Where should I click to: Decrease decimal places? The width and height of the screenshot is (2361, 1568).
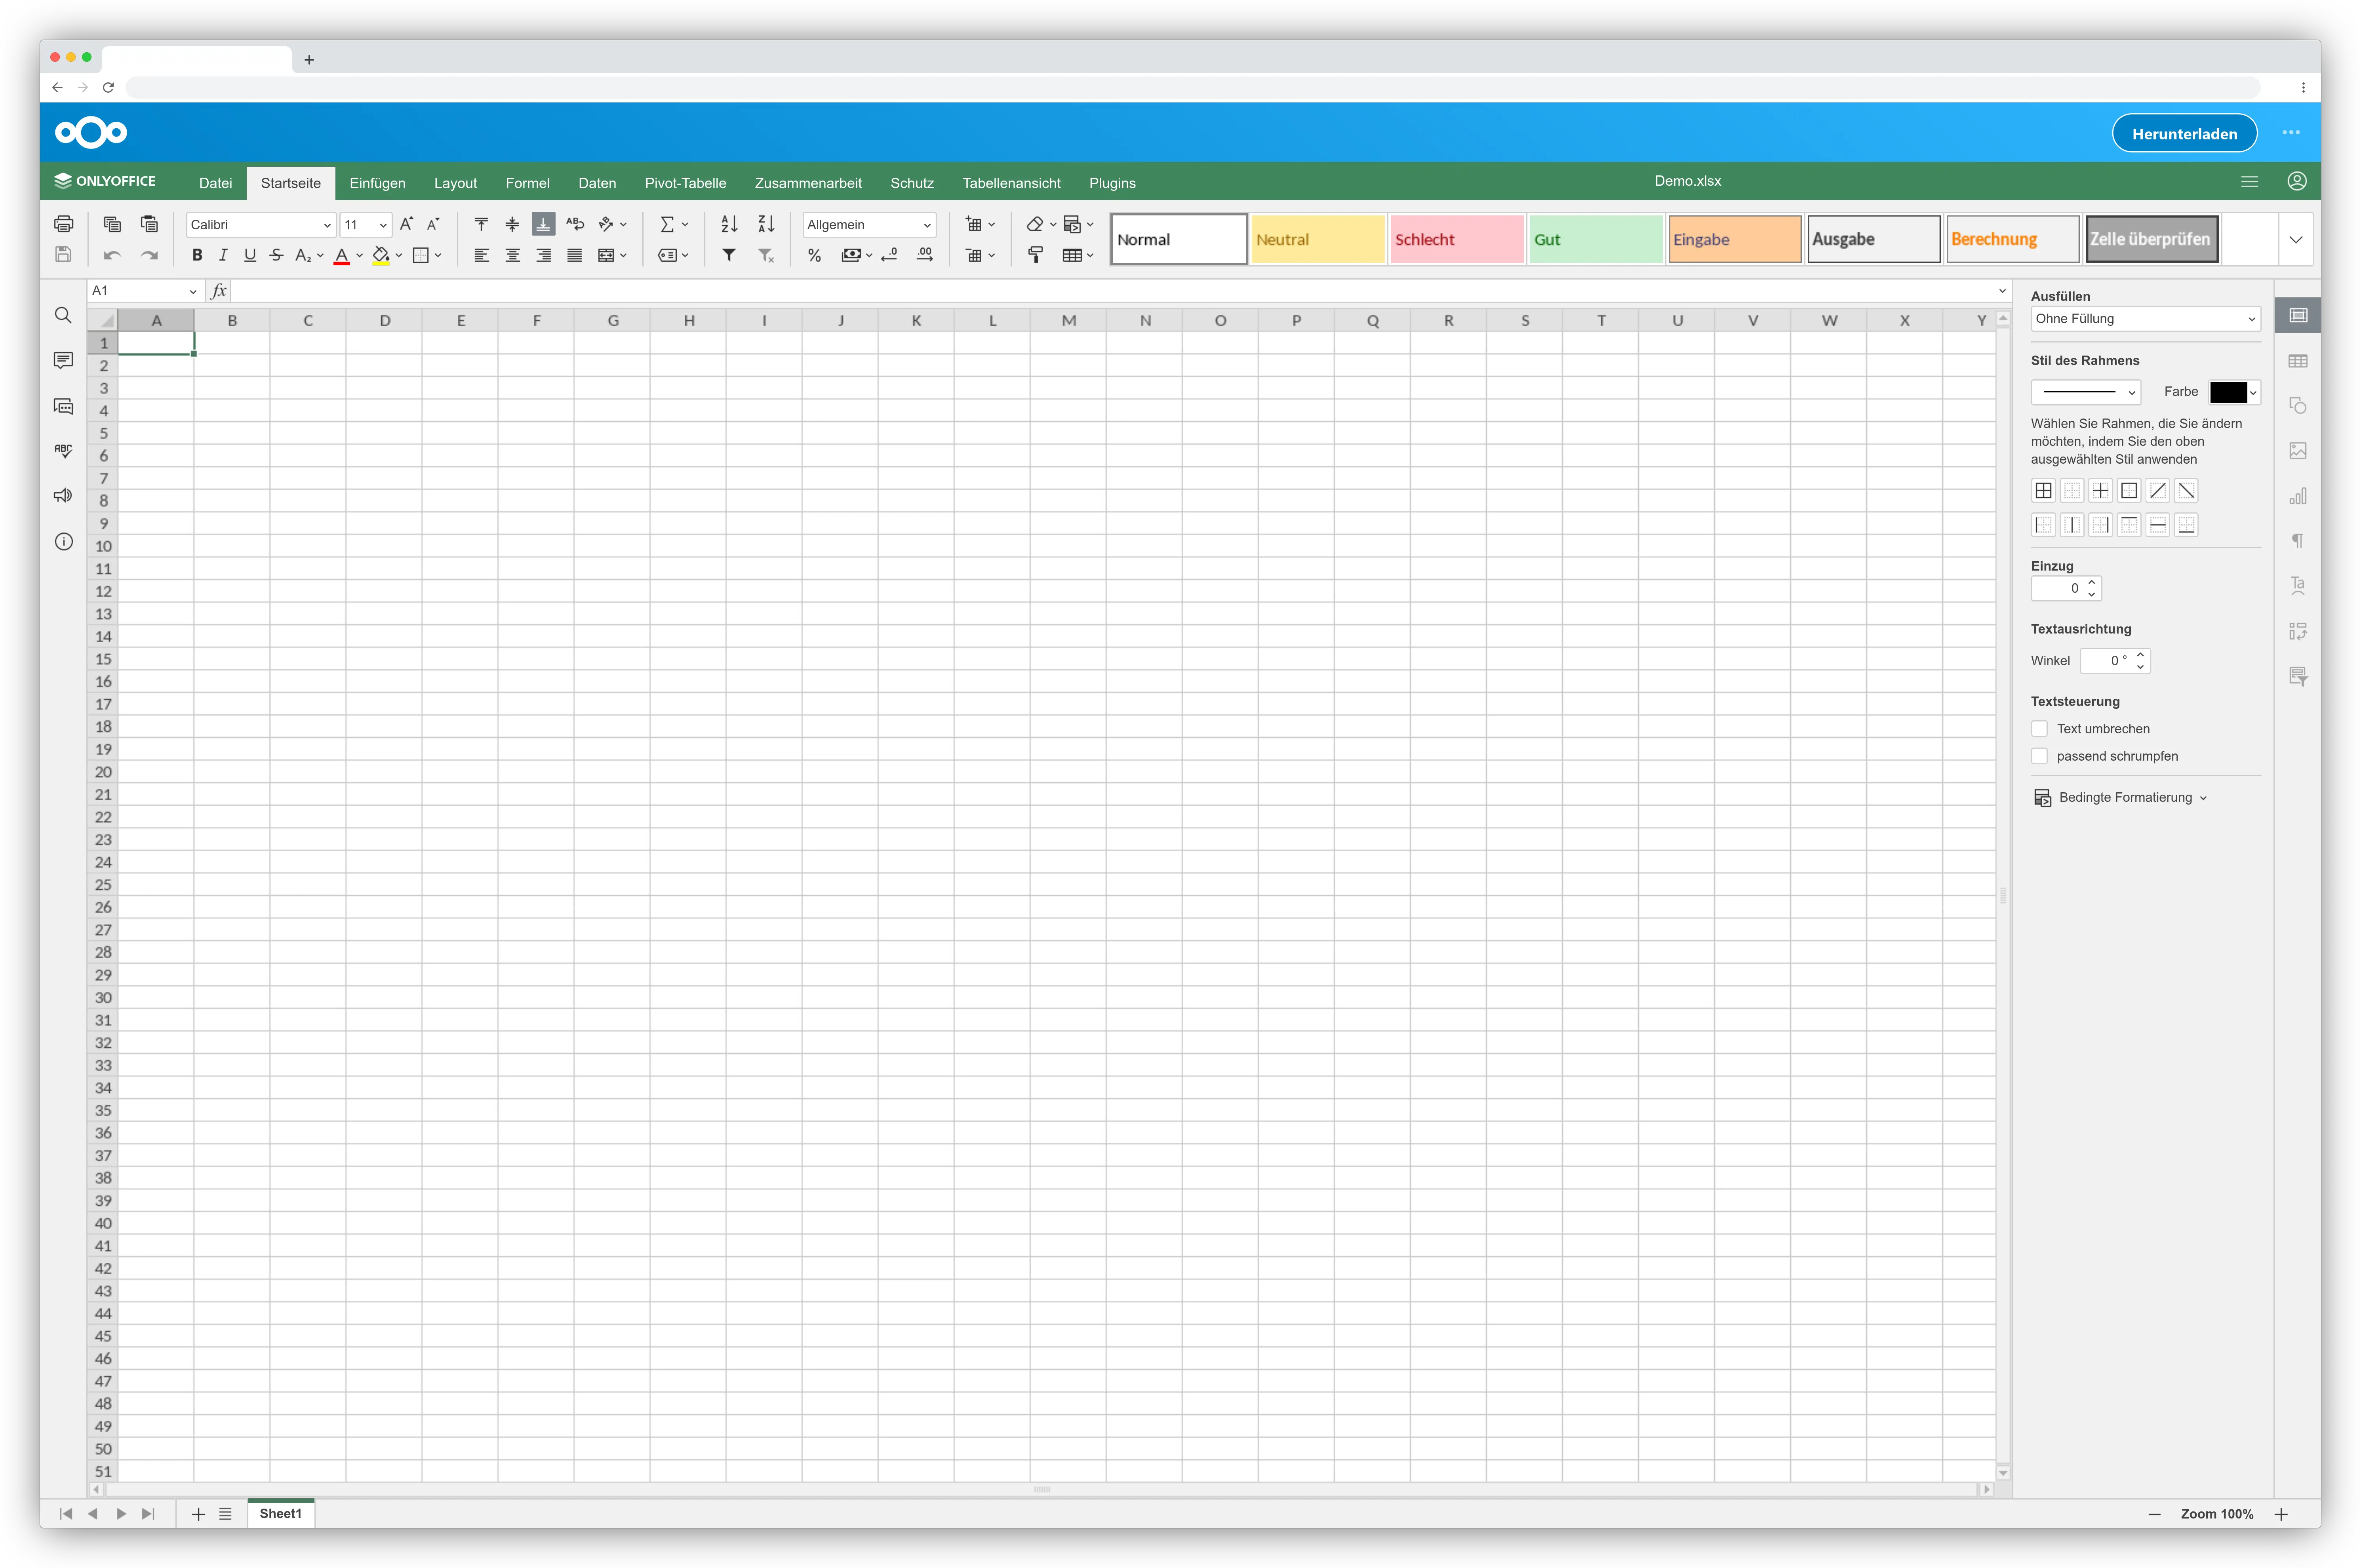[889, 255]
